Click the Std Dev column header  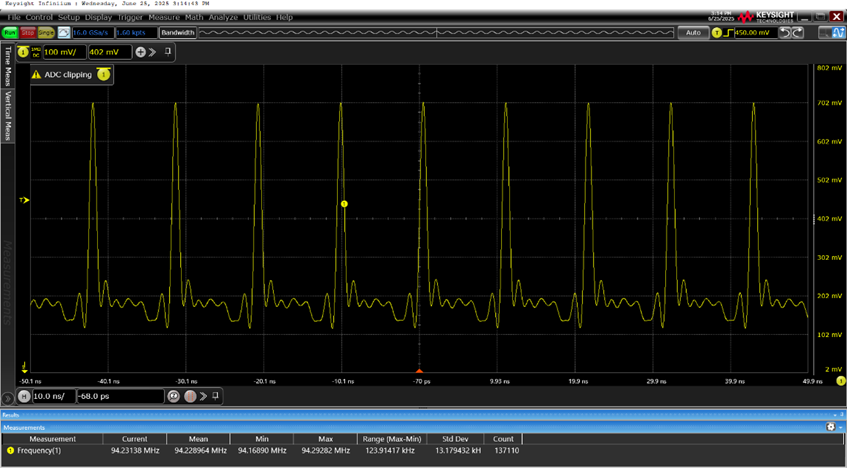[455, 439]
